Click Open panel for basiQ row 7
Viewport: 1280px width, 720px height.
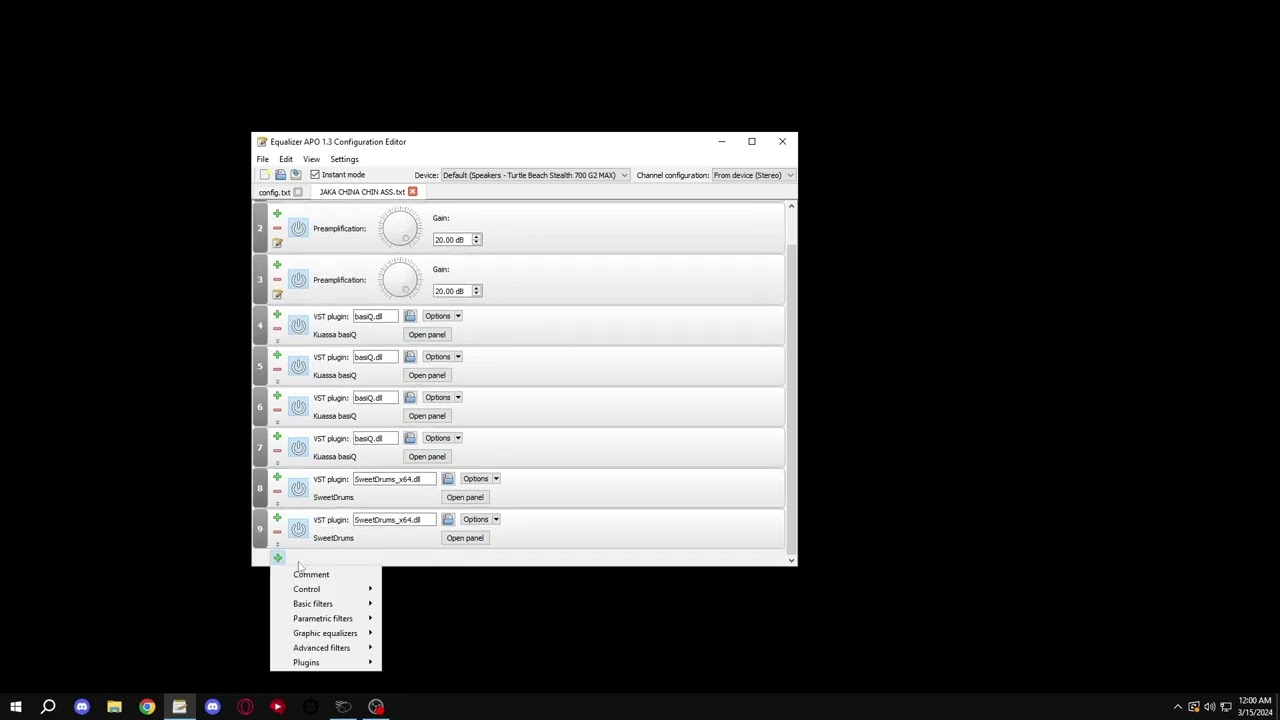[427, 457]
